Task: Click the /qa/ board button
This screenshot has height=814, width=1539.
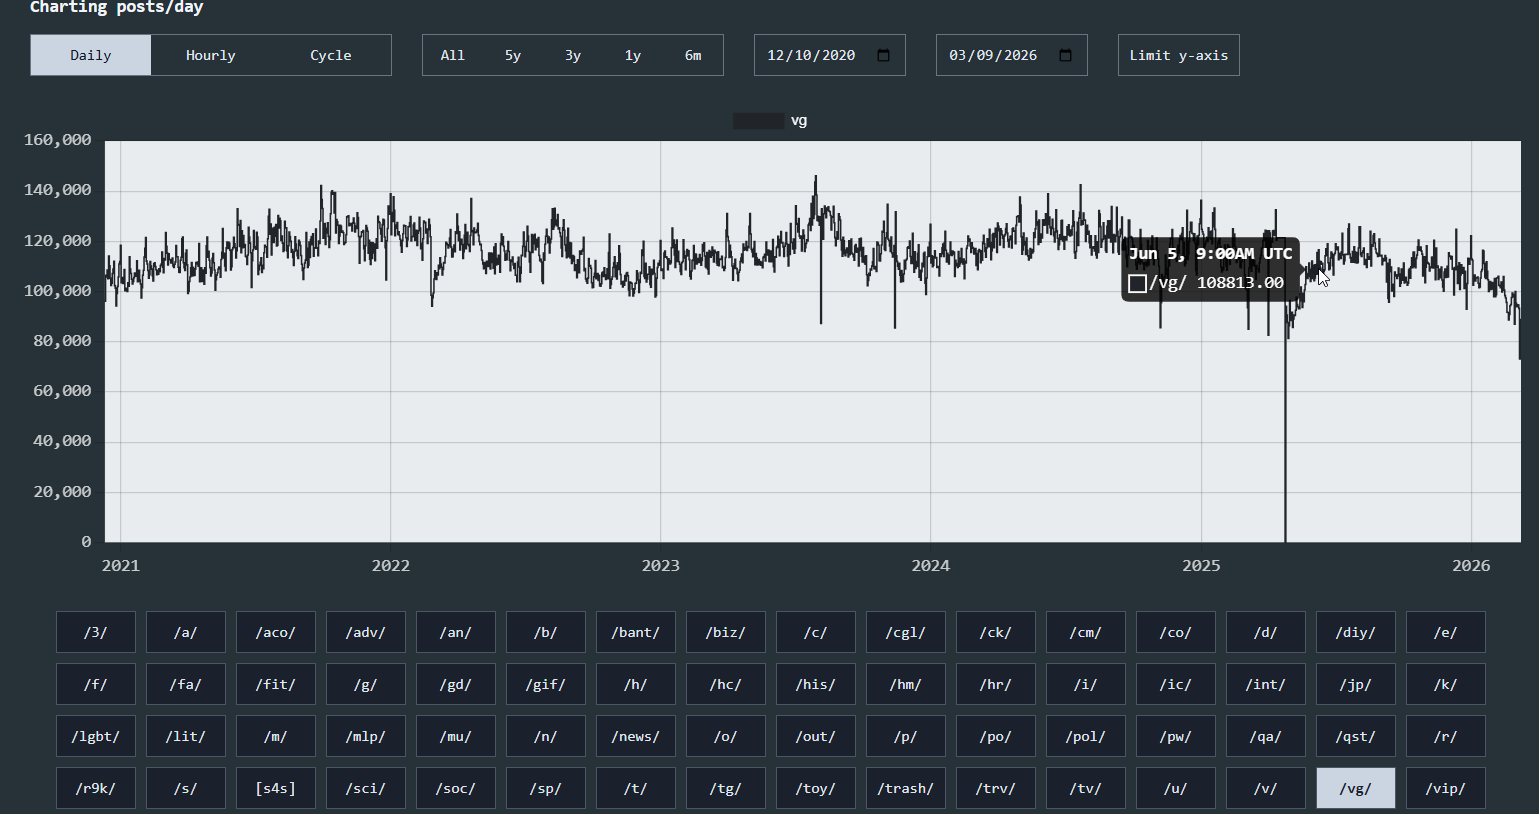Action: 1266,736
